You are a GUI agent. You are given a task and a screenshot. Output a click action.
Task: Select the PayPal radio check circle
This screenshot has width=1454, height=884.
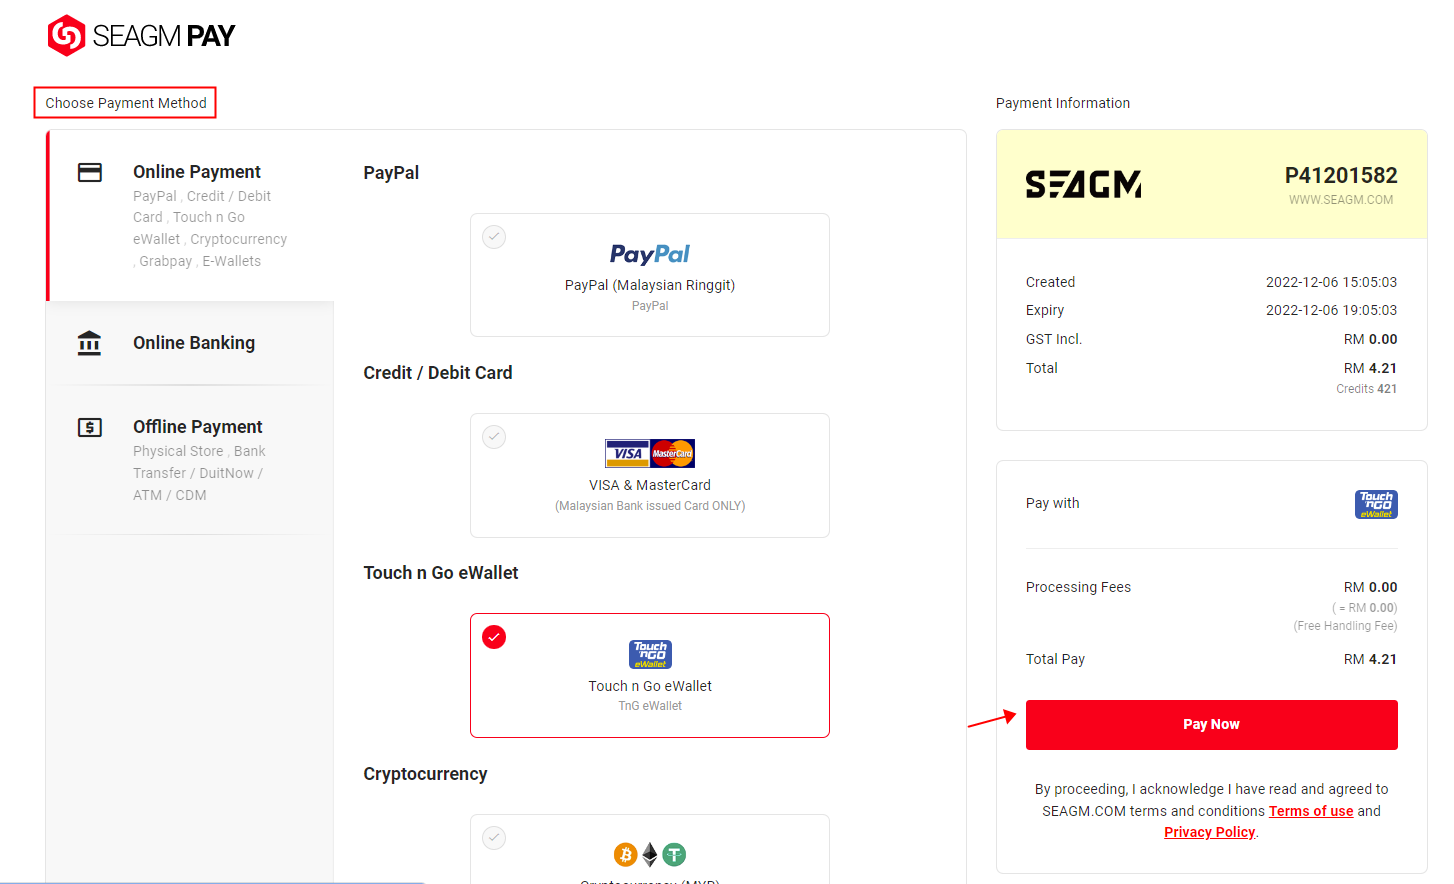click(x=494, y=237)
